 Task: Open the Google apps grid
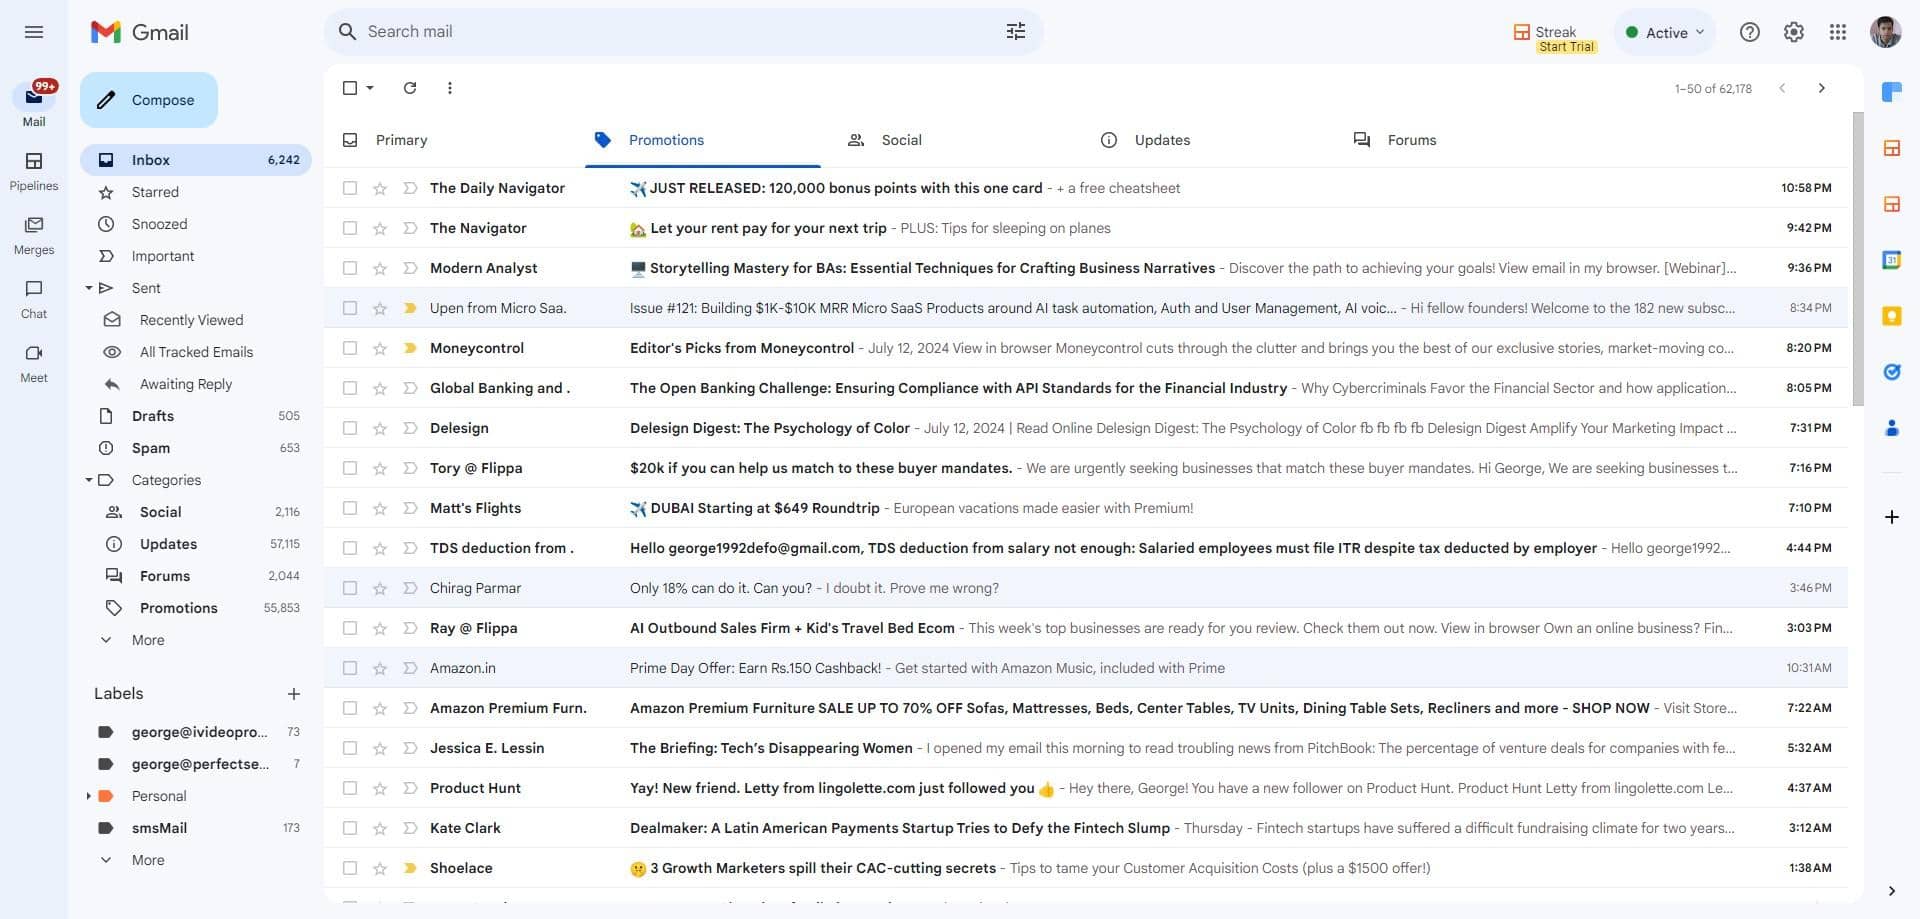point(1838,32)
